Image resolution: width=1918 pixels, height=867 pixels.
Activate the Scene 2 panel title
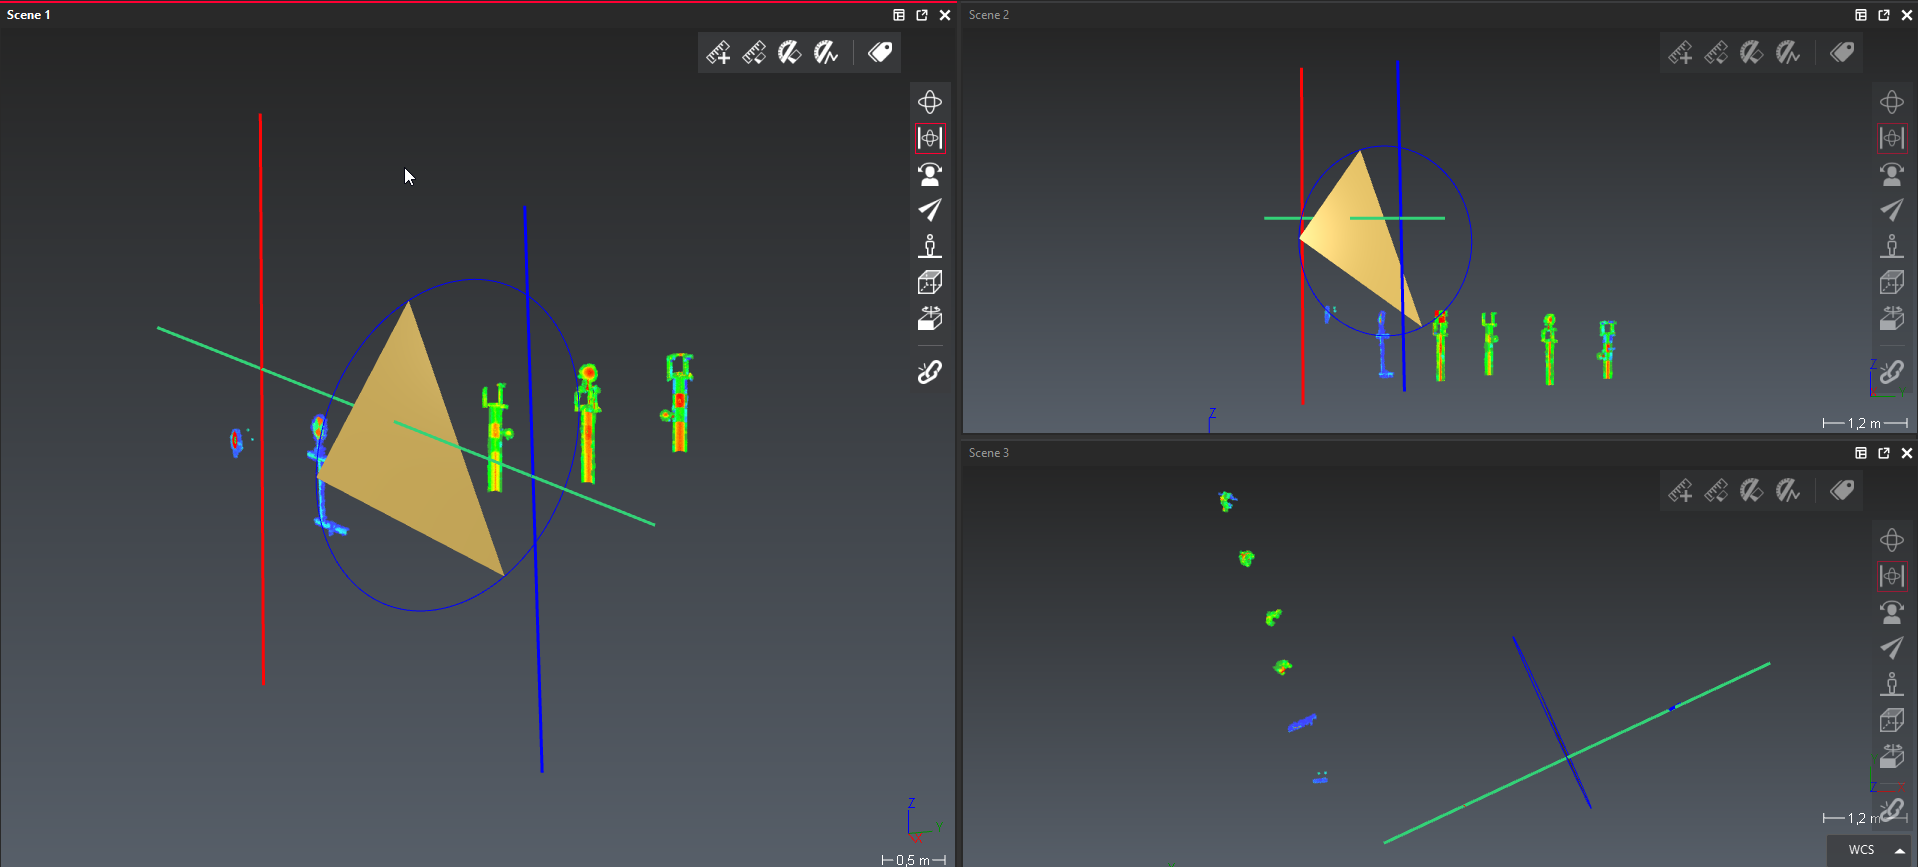click(988, 15)
